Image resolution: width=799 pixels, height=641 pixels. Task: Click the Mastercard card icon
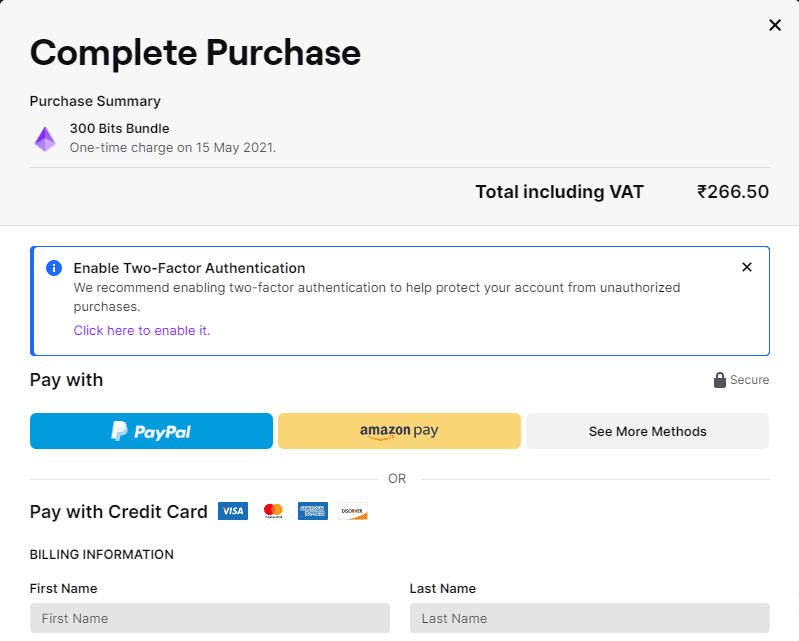[273, 511]
